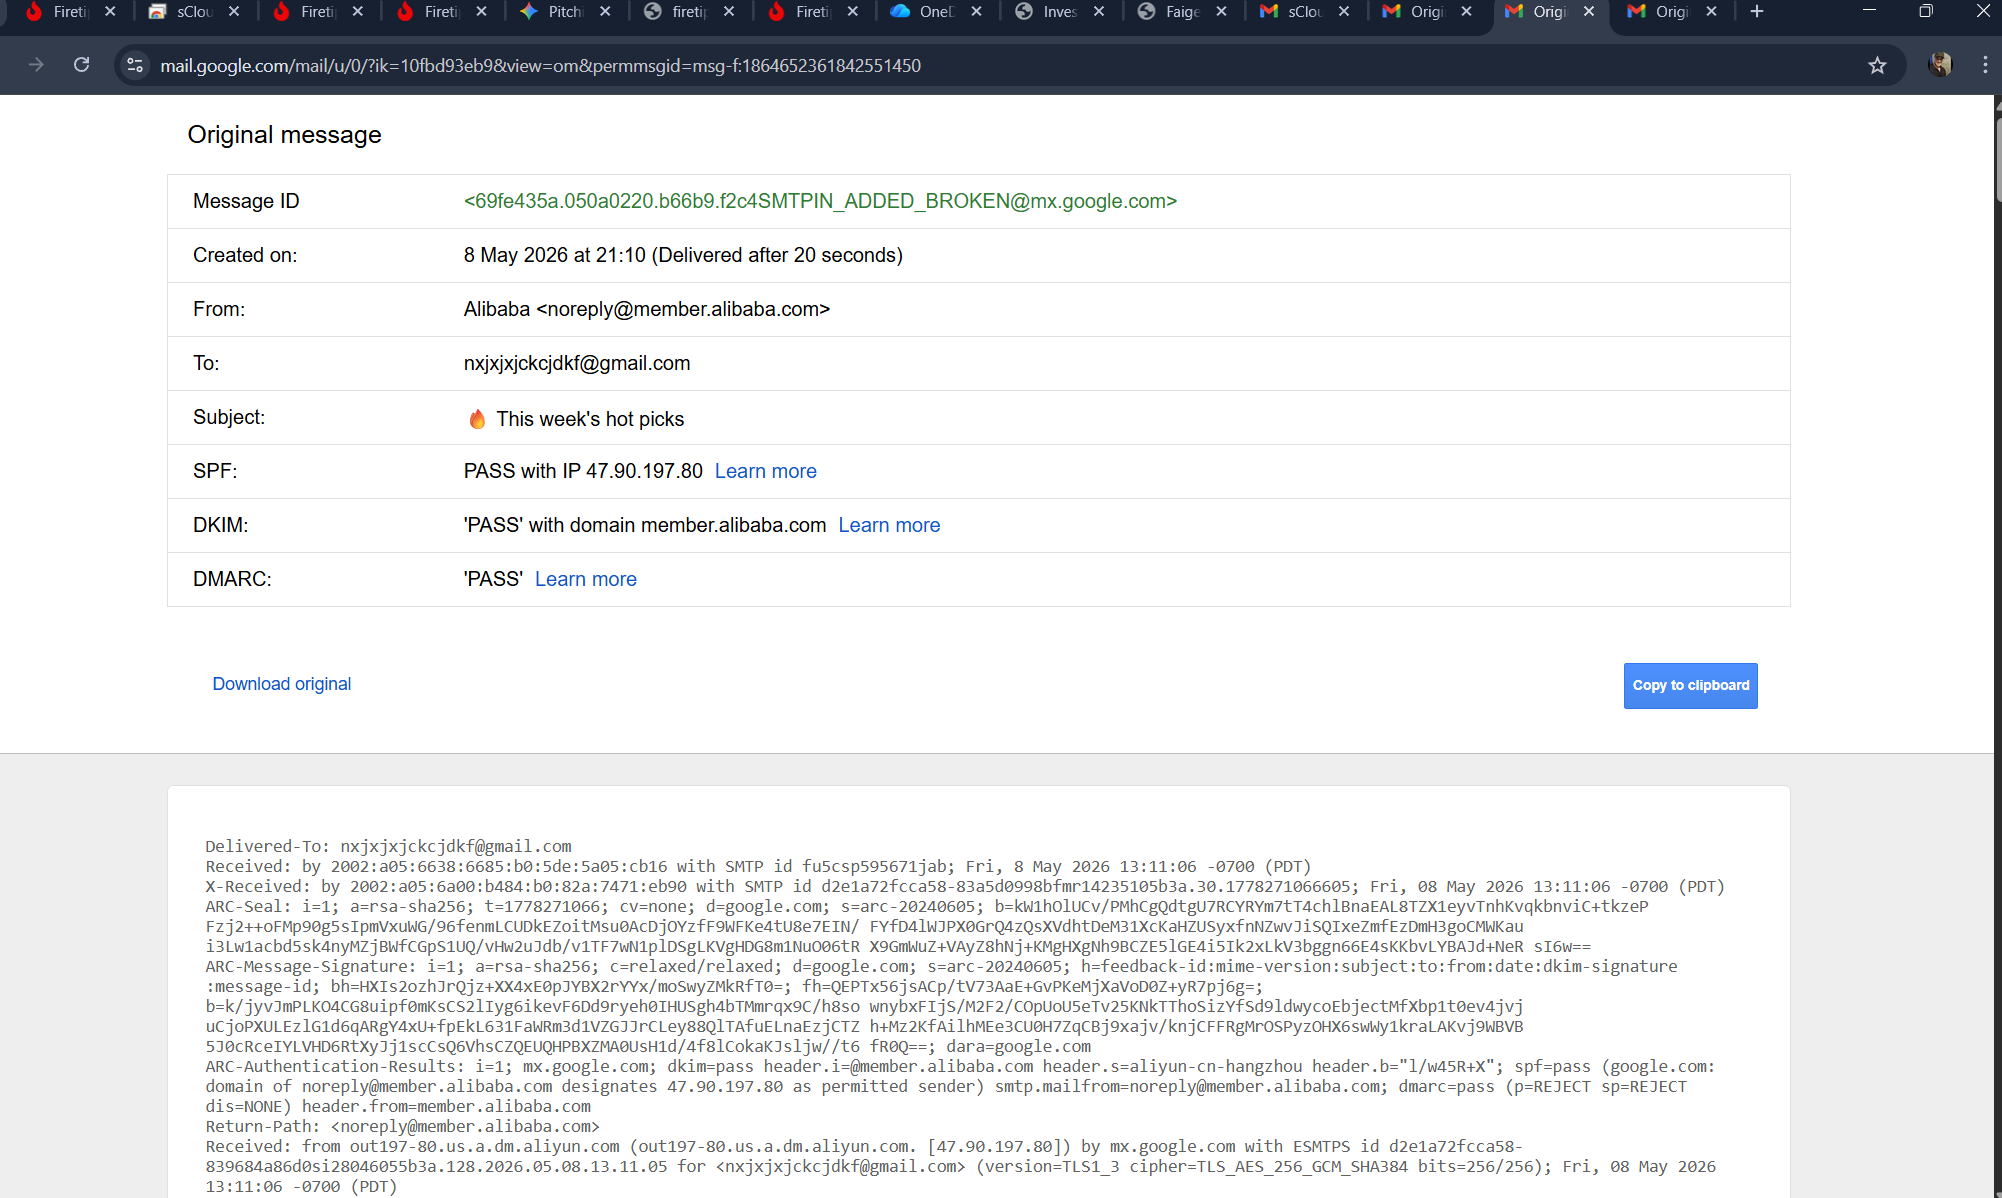Screen dimensions: 2002x1198
Task: Click the subject This week's hot picks
Action: click(590, 419)
